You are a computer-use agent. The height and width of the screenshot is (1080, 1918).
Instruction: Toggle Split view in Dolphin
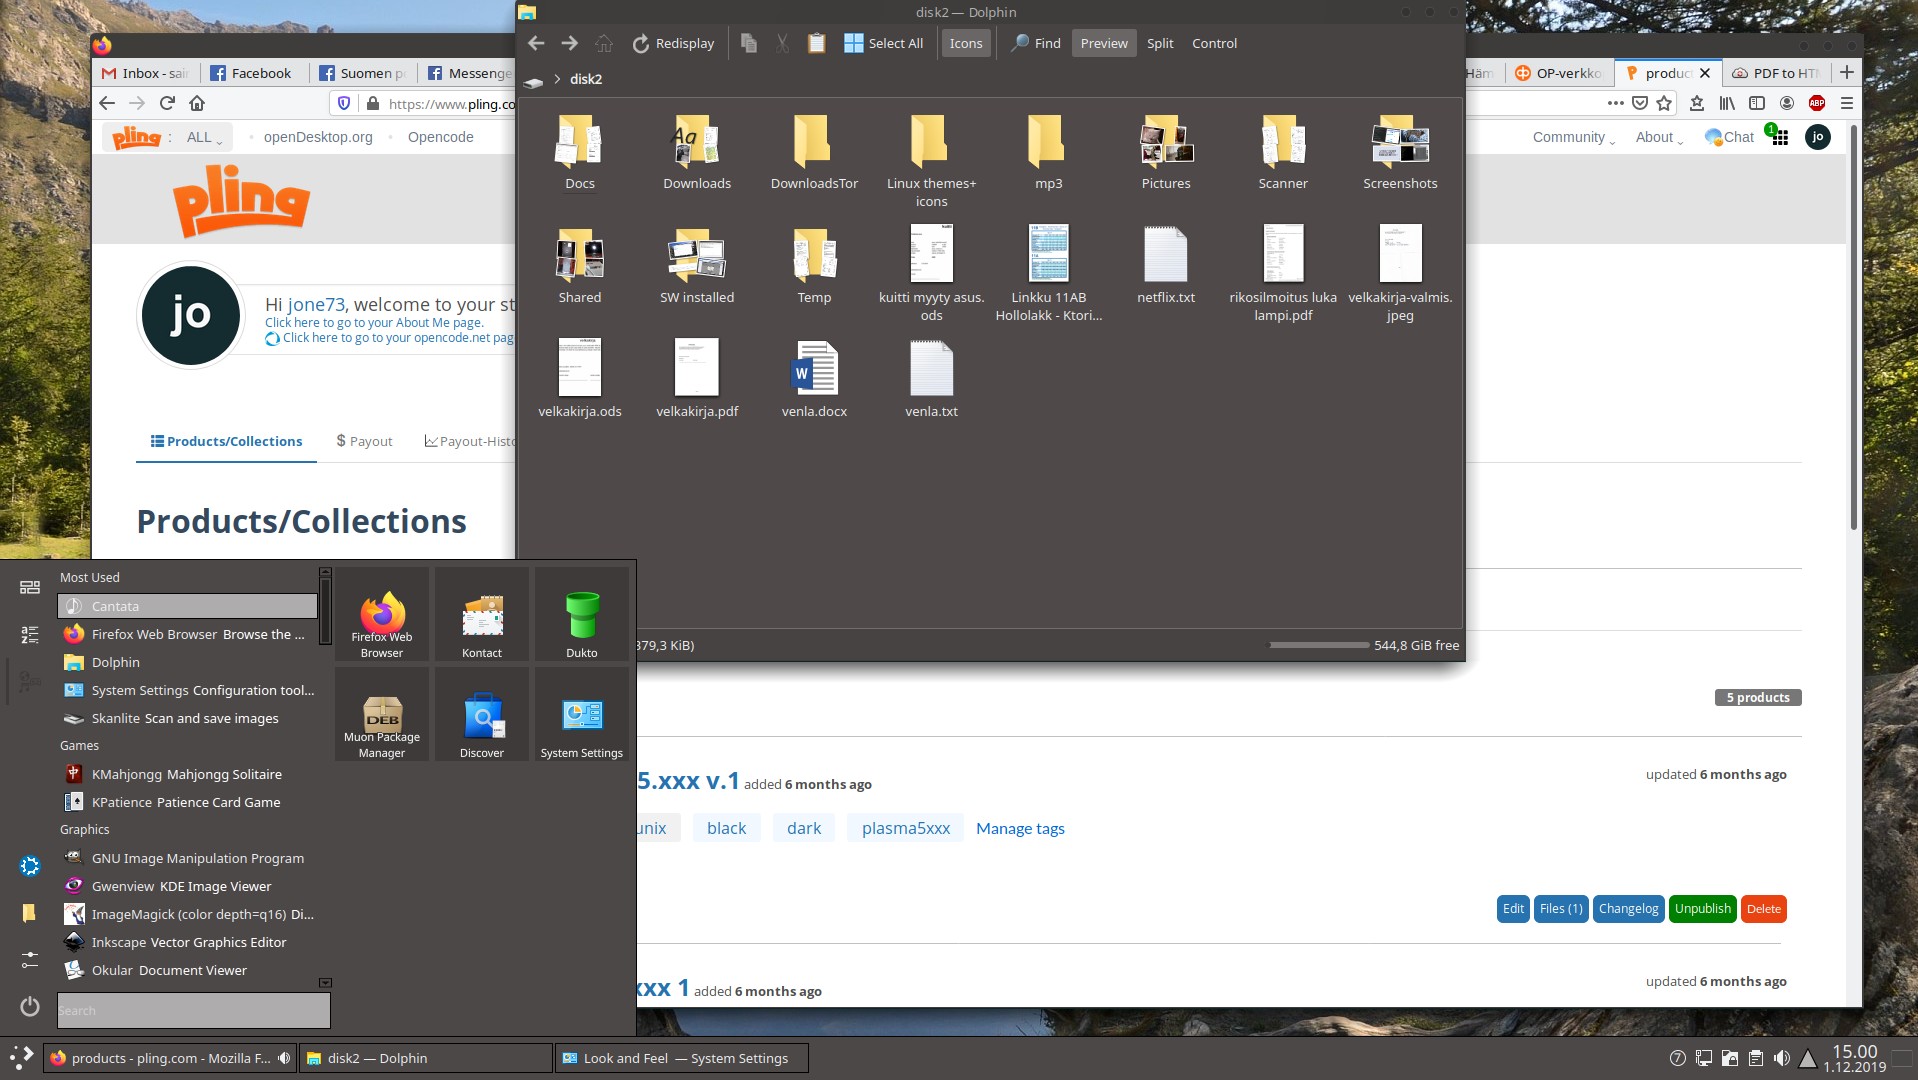pyautogui.click(x=1160, y=43)
